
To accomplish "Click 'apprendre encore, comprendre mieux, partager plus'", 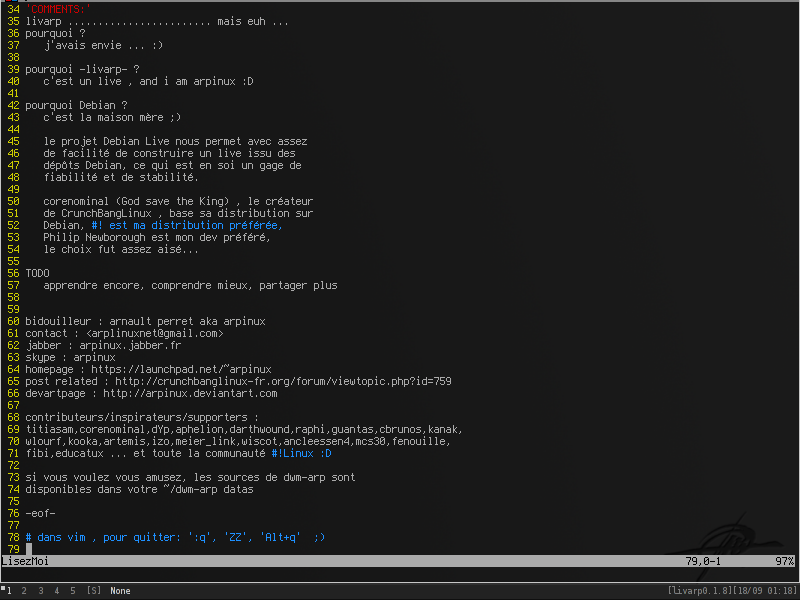I will (x=190, y=286).
